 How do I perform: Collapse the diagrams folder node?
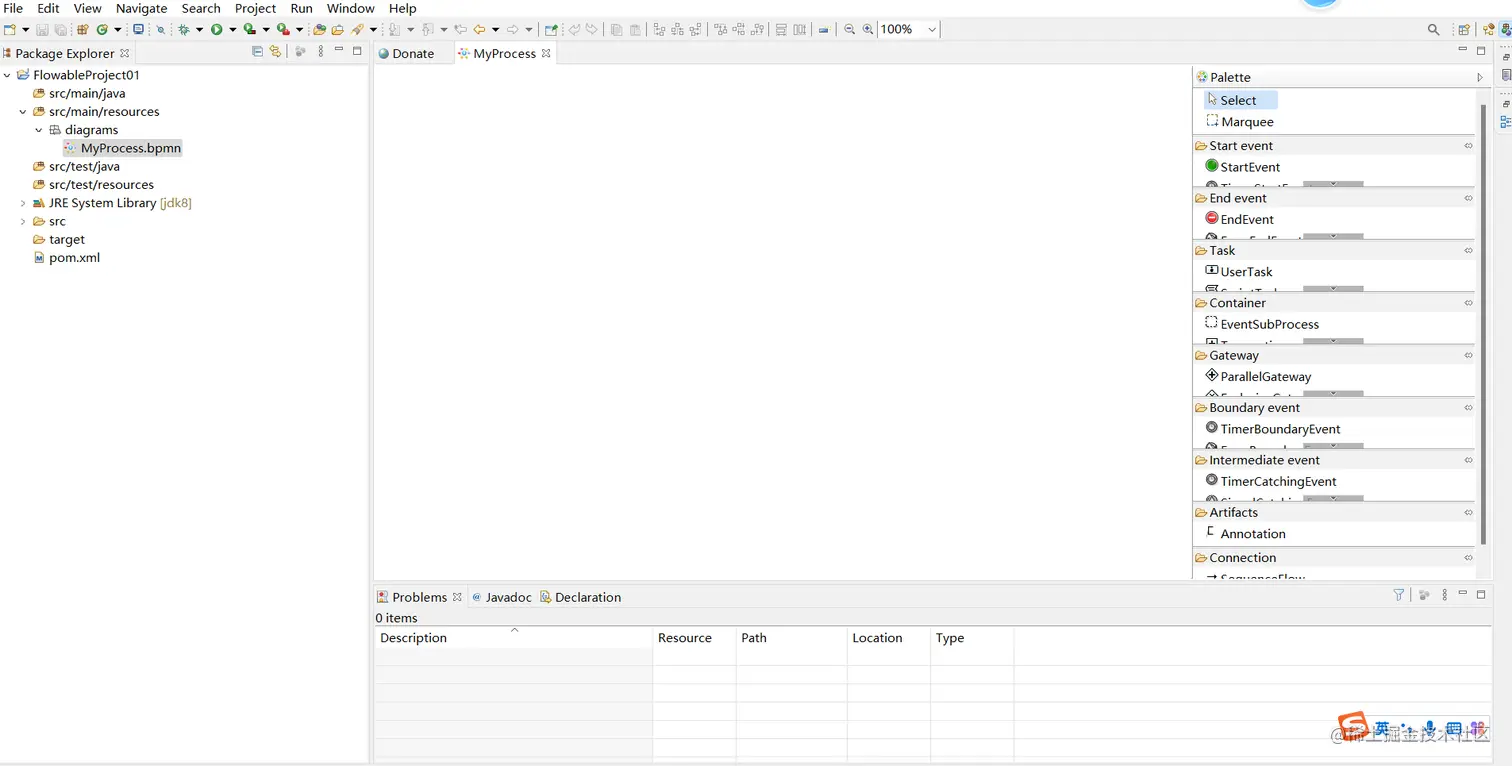coord(39,130)
